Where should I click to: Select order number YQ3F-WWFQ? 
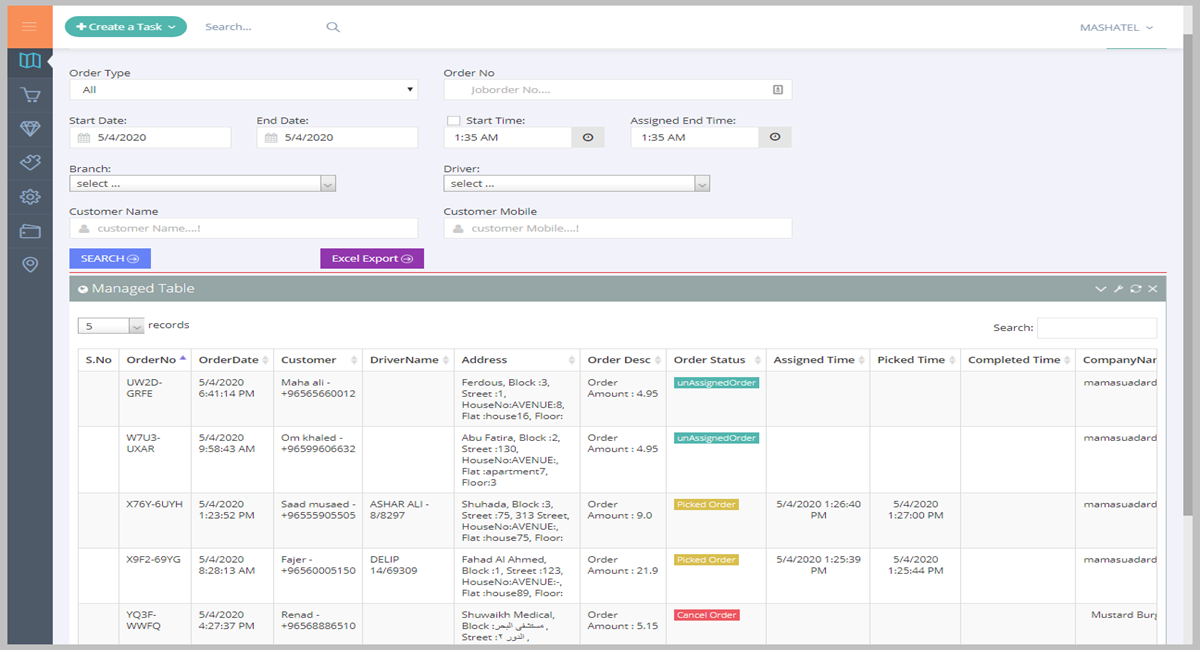pos(146,620)
